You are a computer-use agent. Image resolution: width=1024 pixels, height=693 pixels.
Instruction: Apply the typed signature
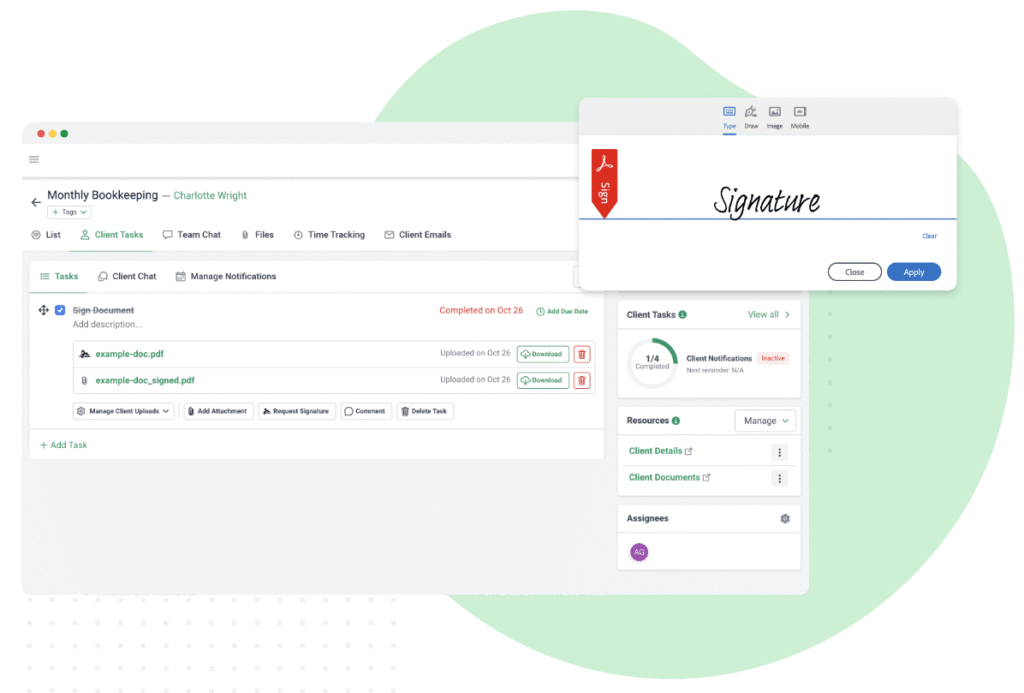(913, 271)
